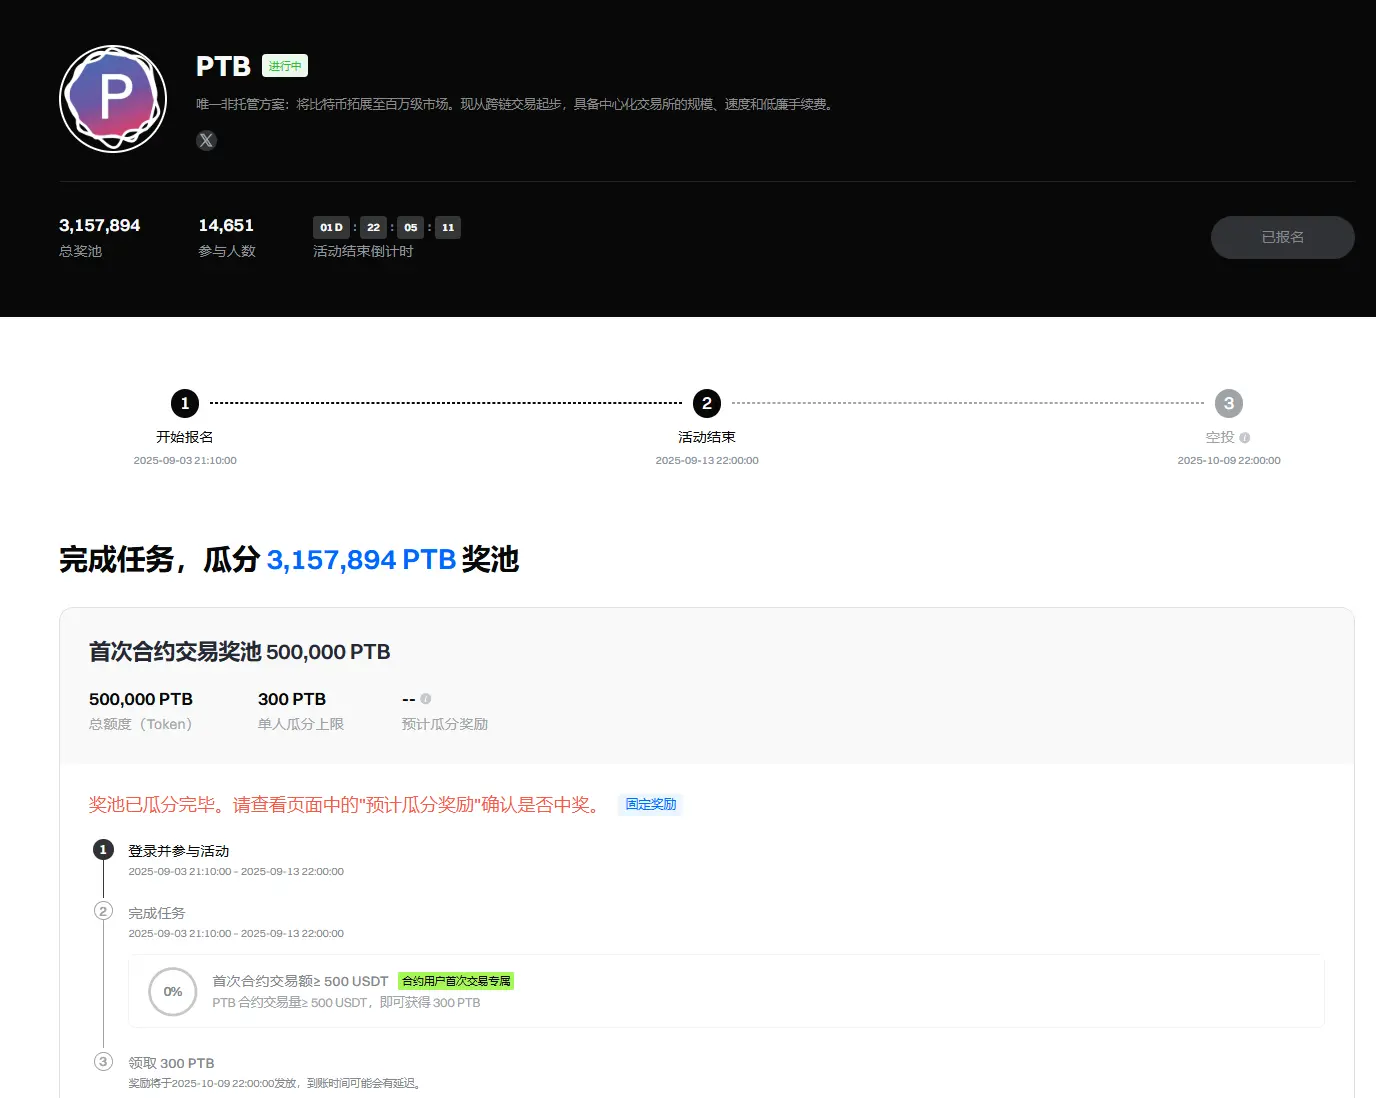Select step 1 circle 开始报名
The width and height of the screenshot is (1376, 1098).
point(185,403)
